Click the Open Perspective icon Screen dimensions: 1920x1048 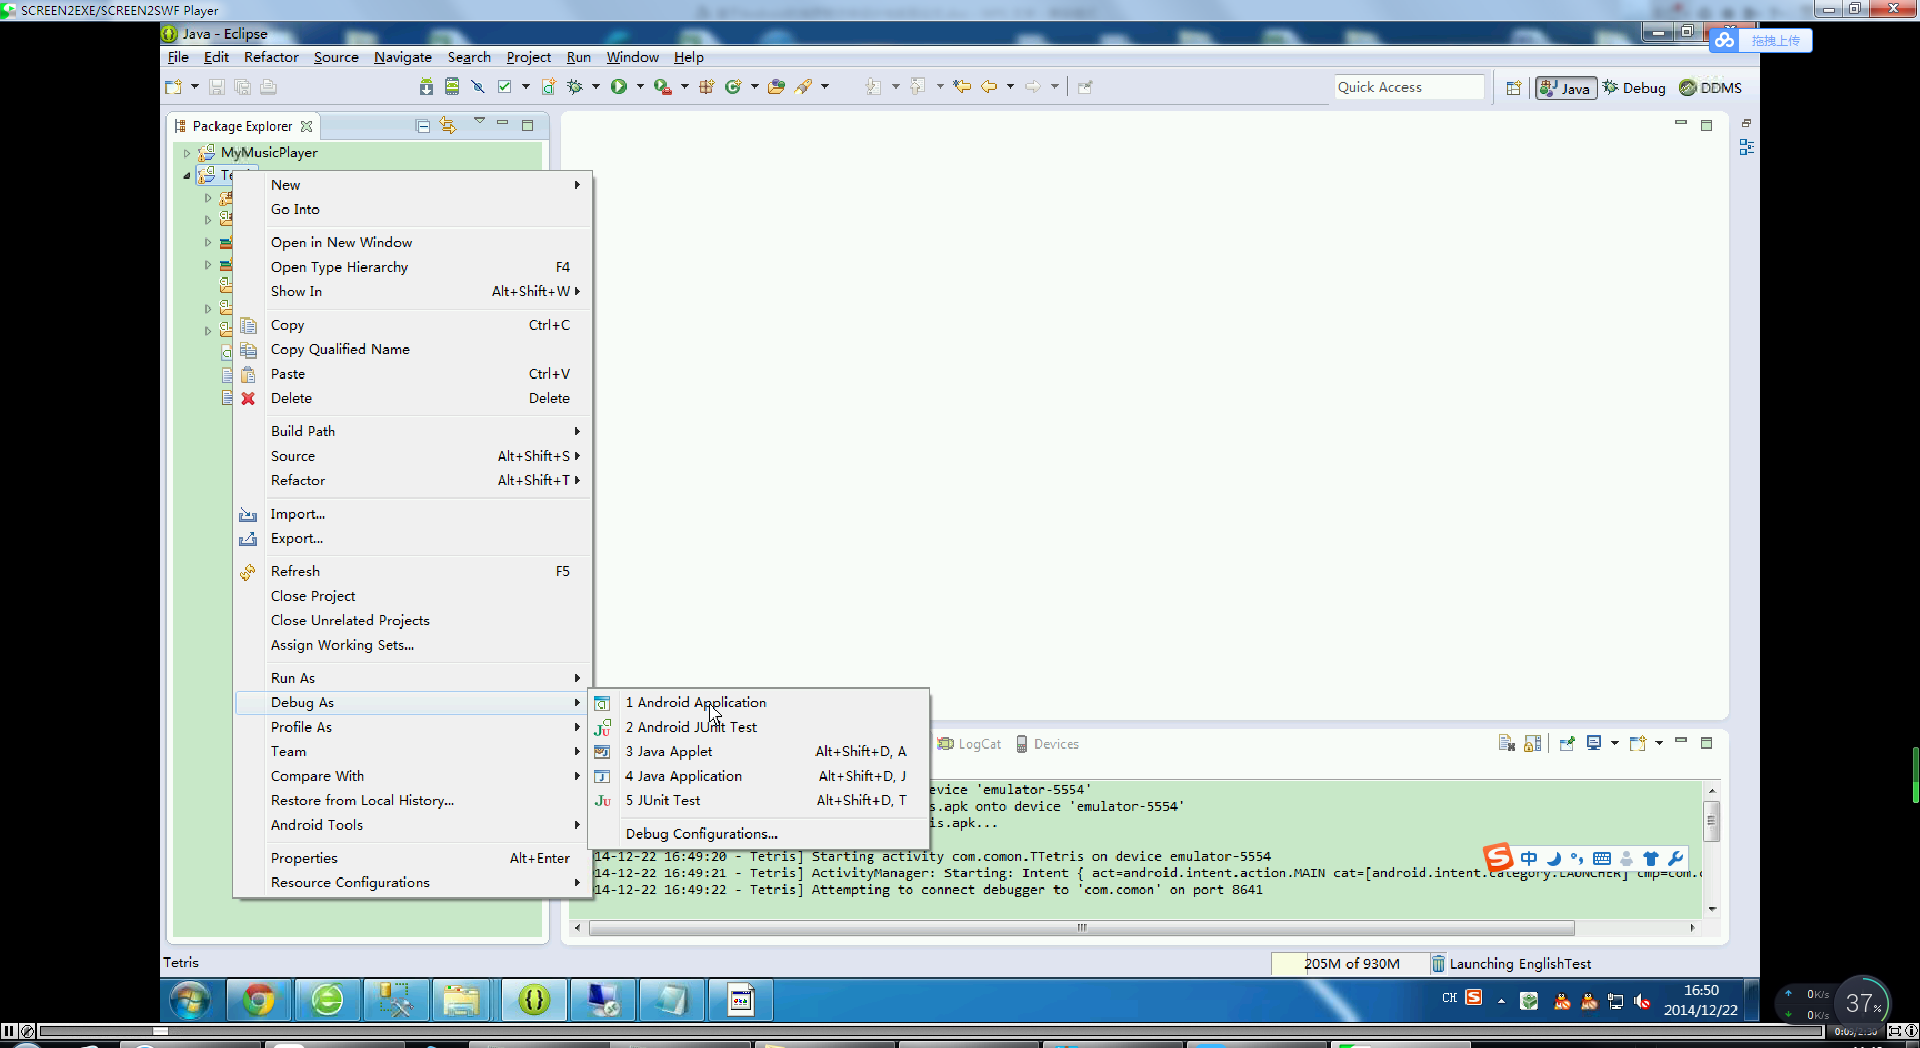1514,88
